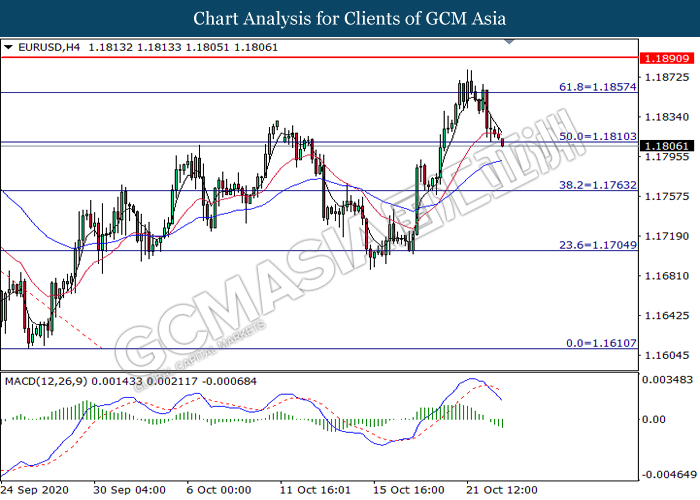
Task: Click the 6 Oct 00:00 time marker
Action: click(219, 490)
